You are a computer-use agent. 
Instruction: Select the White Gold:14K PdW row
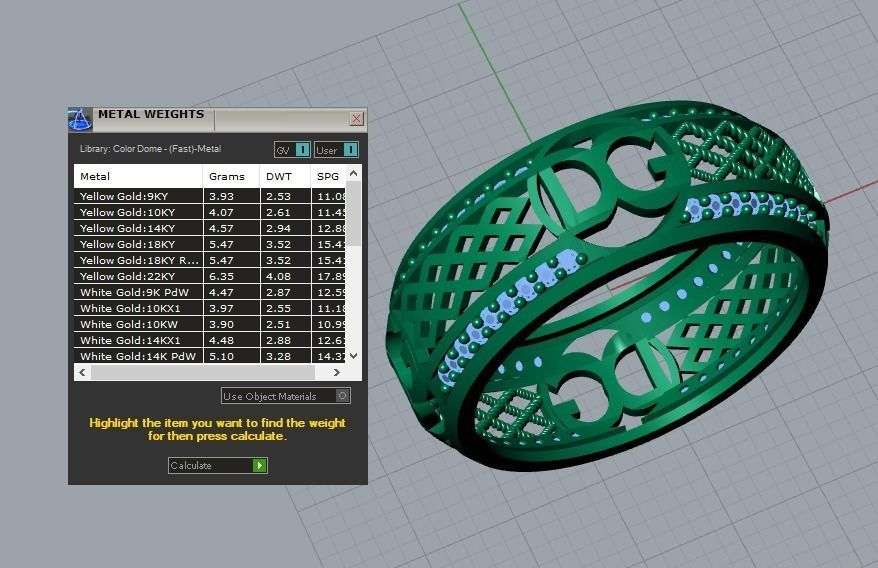(x=210, y=356)
